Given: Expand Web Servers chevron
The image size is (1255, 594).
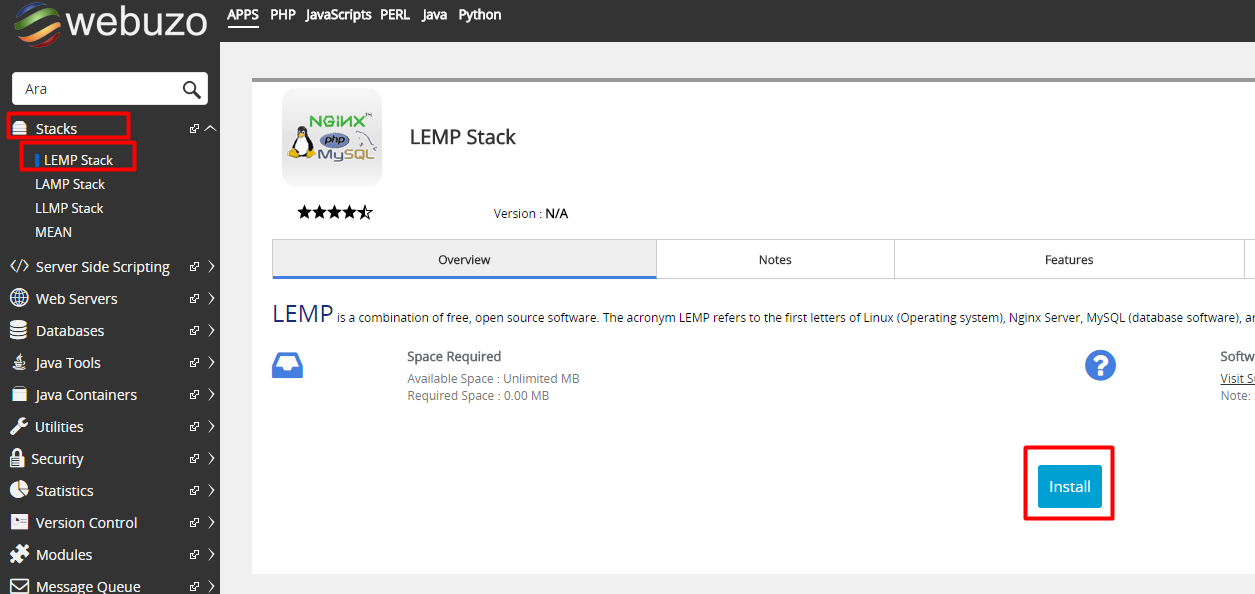Looking at the screenshot, I should 211,299.
